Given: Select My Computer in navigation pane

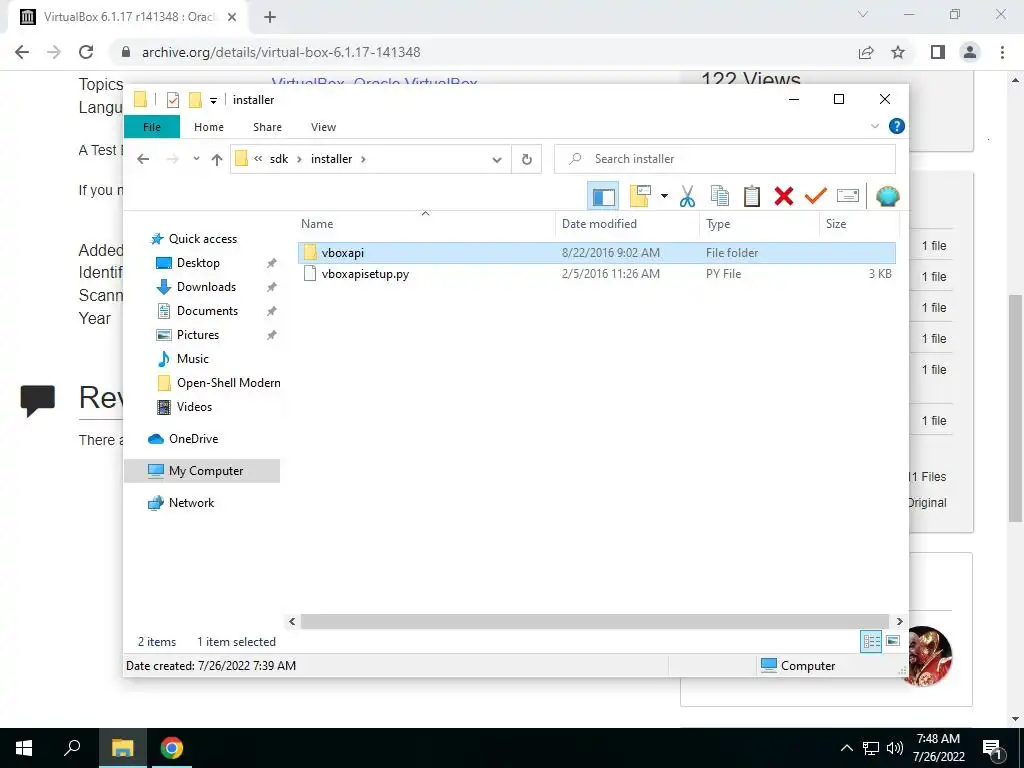Looking at the screenshot, I should click(x=202, y=471).
